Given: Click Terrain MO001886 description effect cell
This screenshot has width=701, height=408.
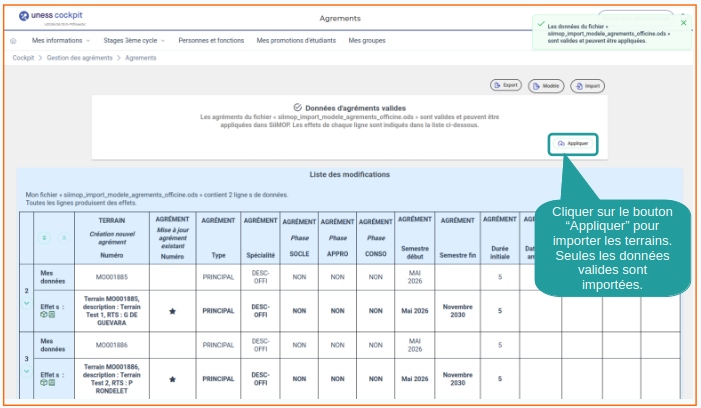Looking at the screenshot, I should pyautogui.click(x=112, y=379).
